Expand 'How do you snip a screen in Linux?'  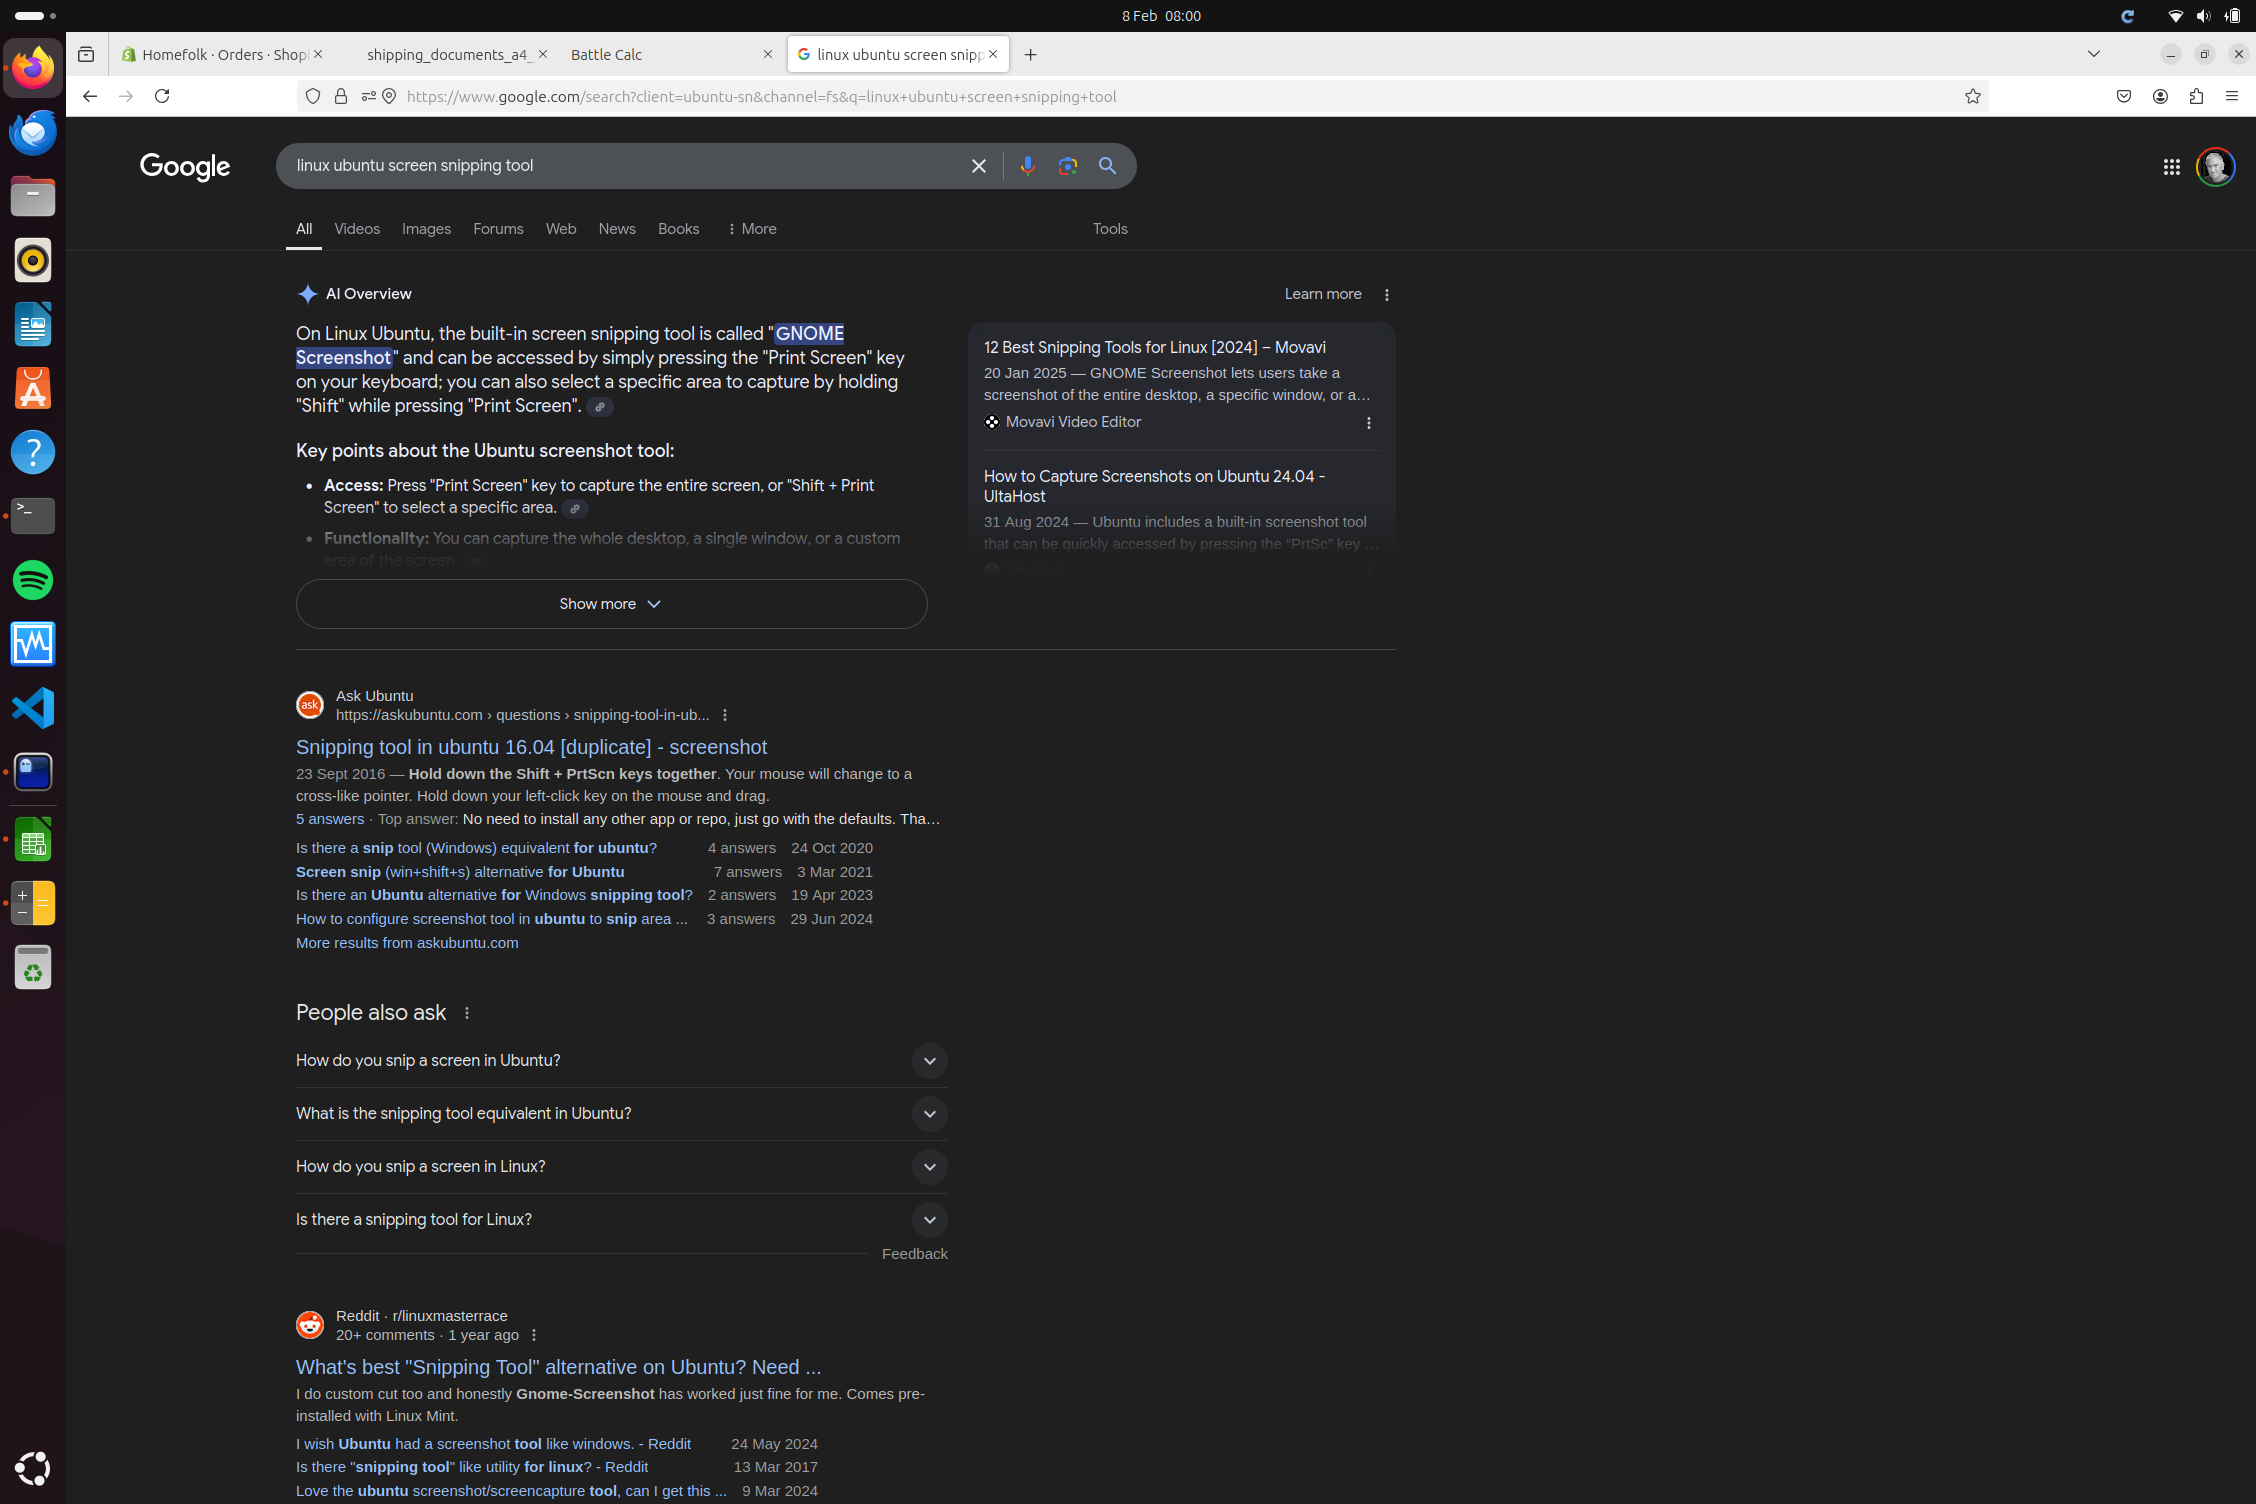(x=621, y=1167)
